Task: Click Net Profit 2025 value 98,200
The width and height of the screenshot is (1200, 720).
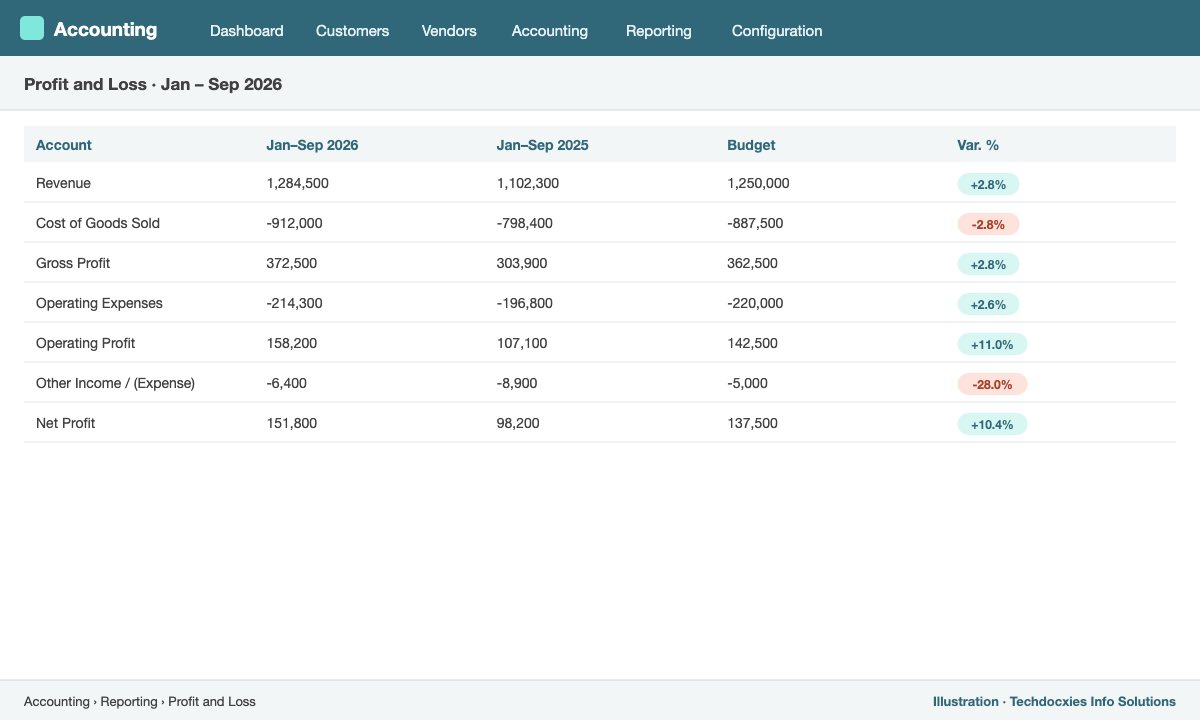Action: pyautogui.click(x=518, y=423)
